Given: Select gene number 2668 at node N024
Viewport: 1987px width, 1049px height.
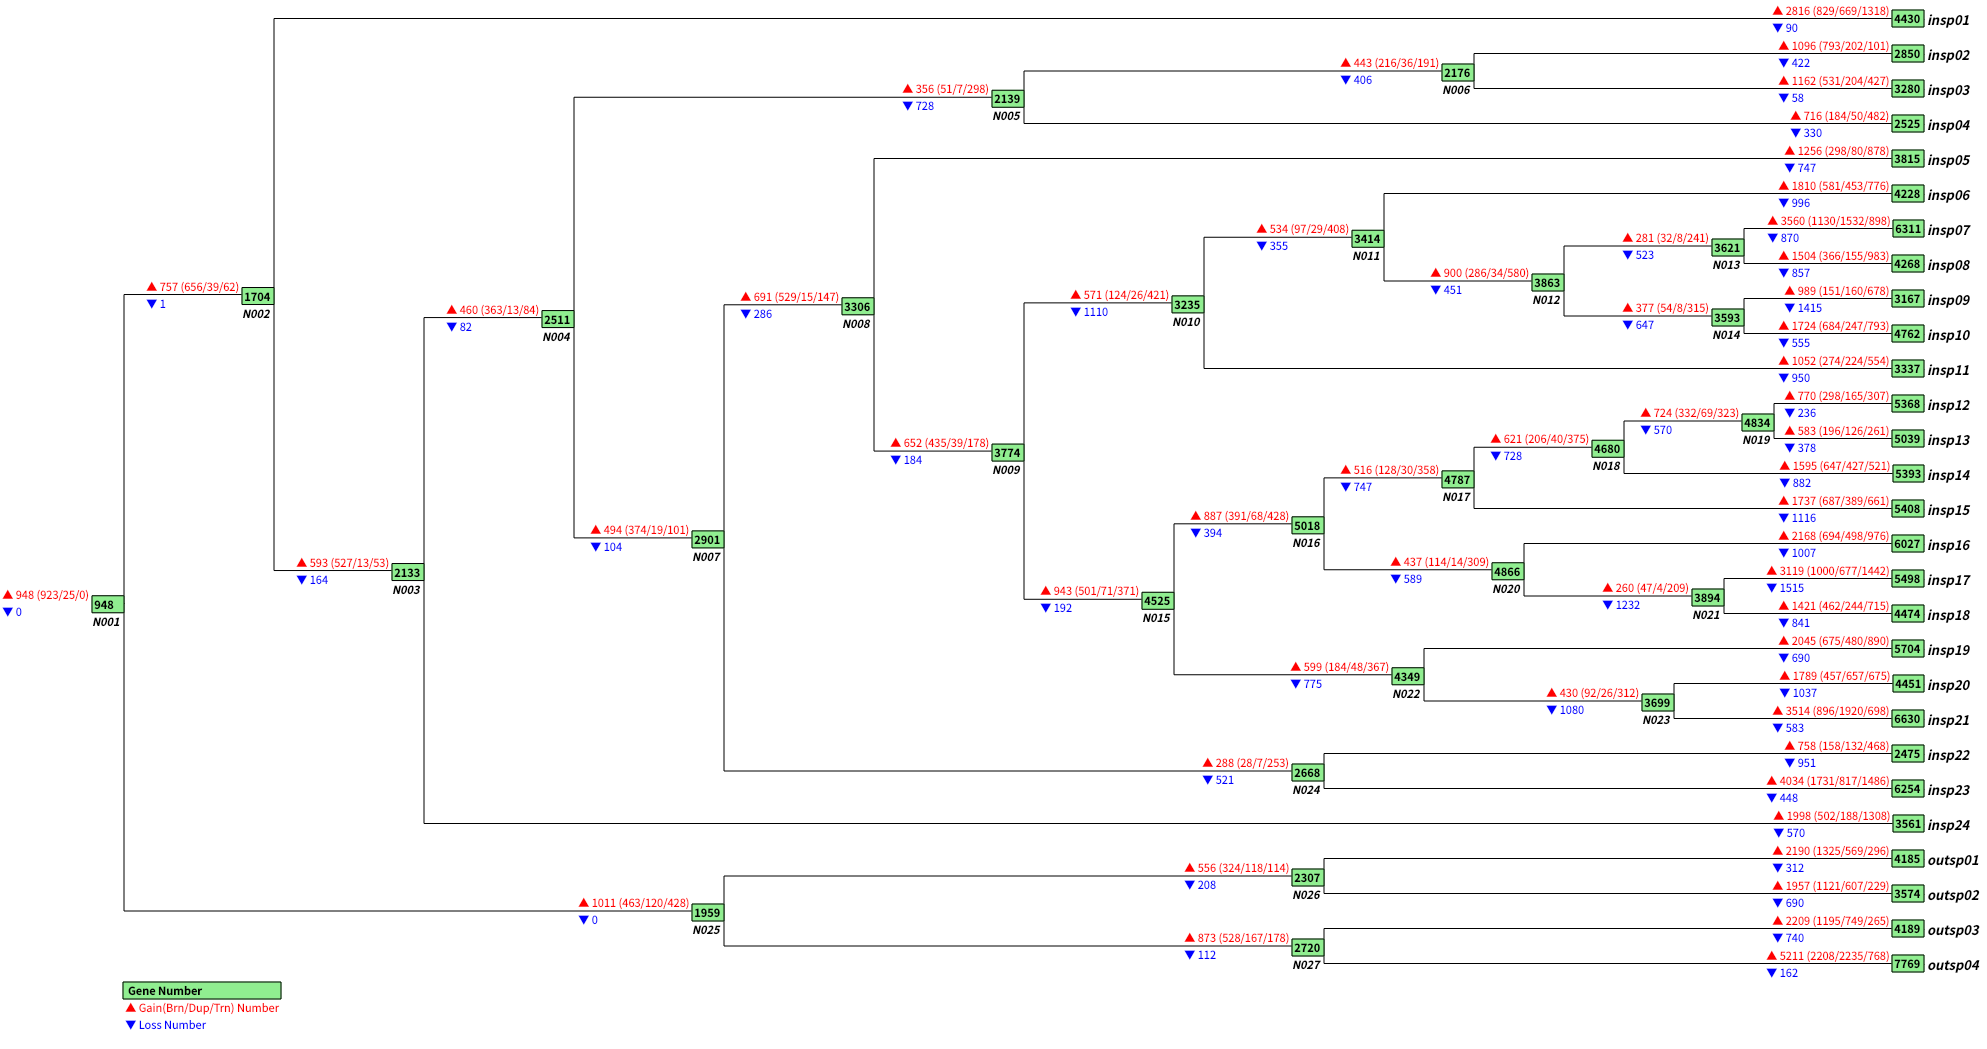Looking at the screenshot, I should [x=1307, y=772].
